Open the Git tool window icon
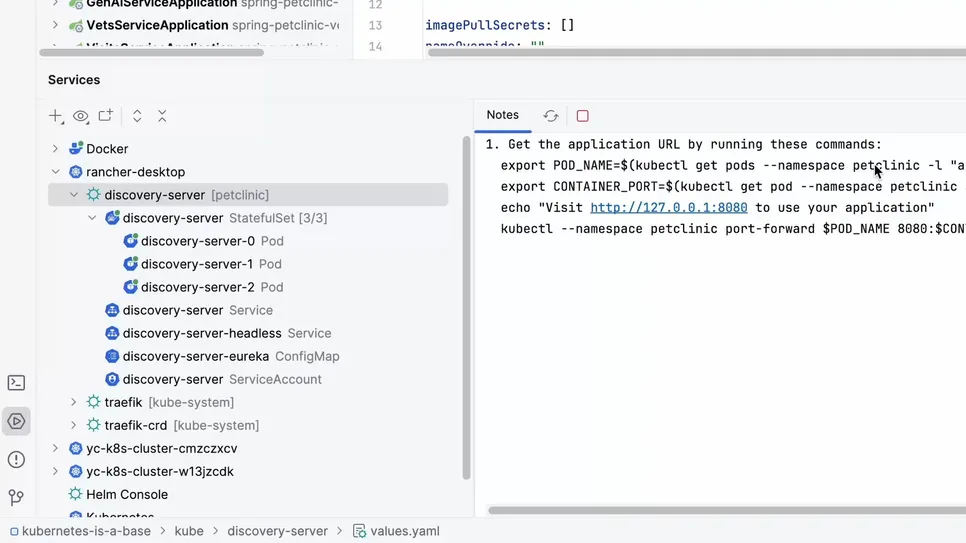This screenshot has height=543, width=966. click(x=16, y=497)
